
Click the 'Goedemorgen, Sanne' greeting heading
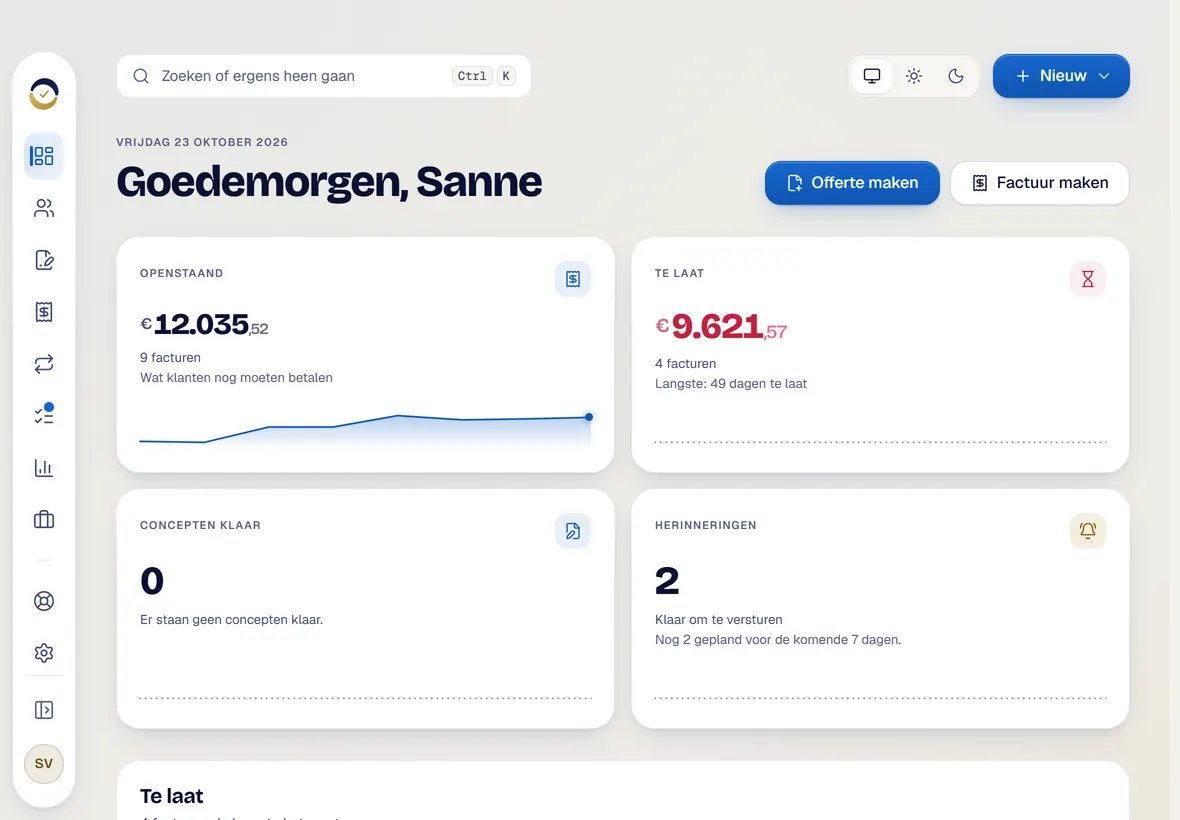329,183
